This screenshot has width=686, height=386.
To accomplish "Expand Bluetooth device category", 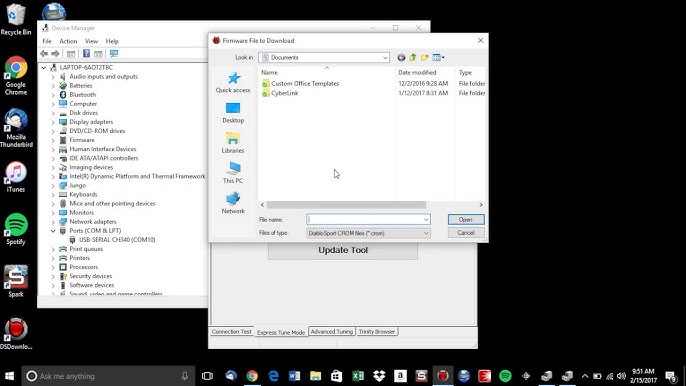I will tap(53, 95).
